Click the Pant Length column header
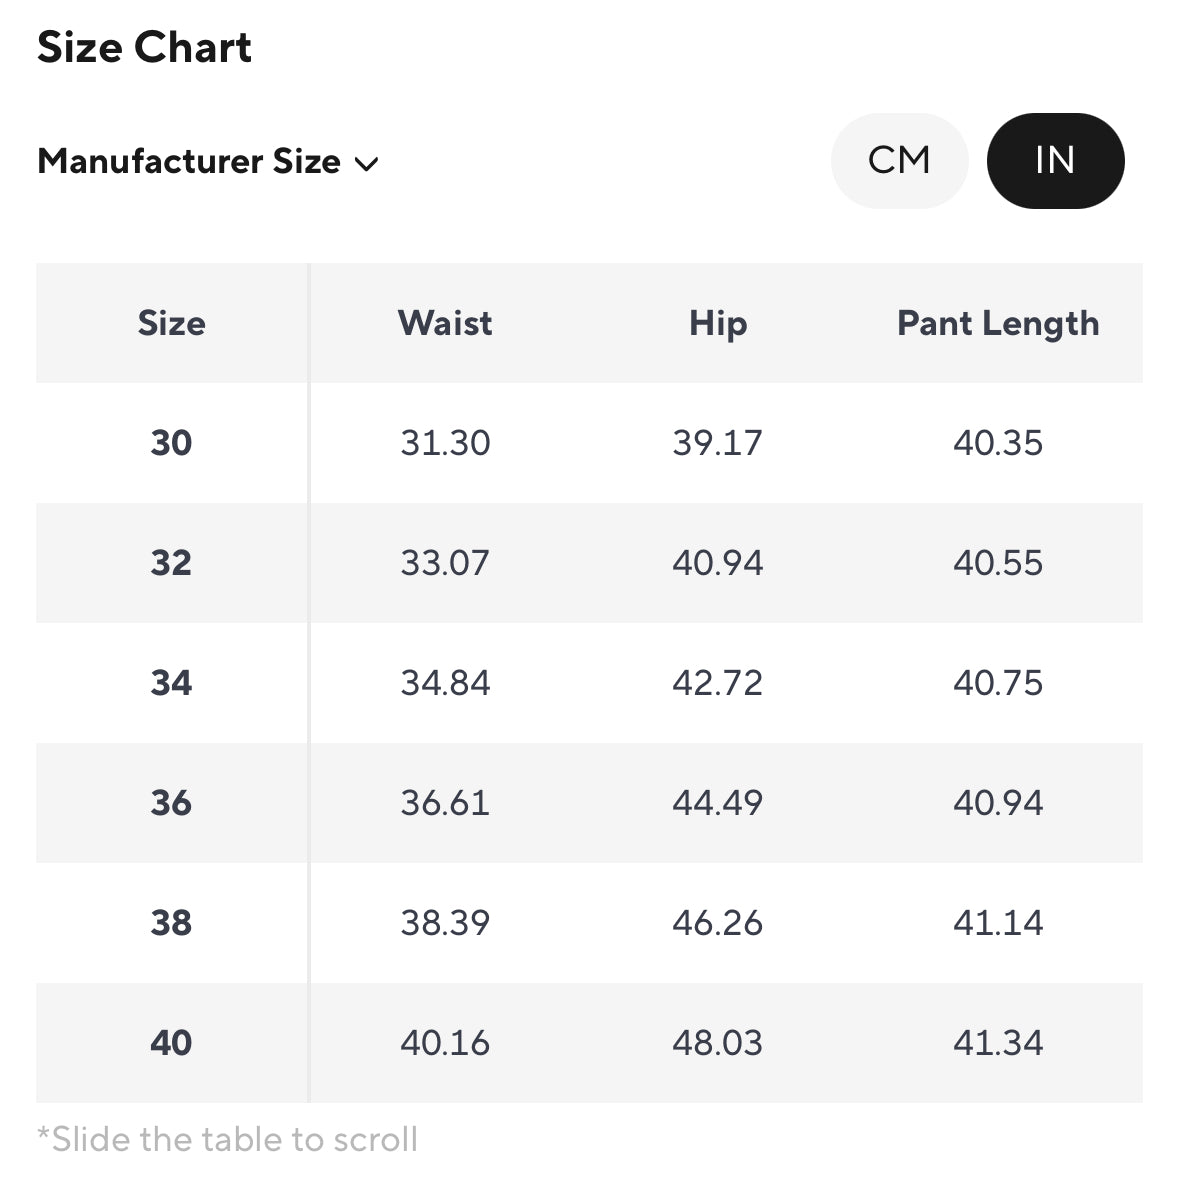Viewport: 1179px width, 1187px height. [997, 323]
